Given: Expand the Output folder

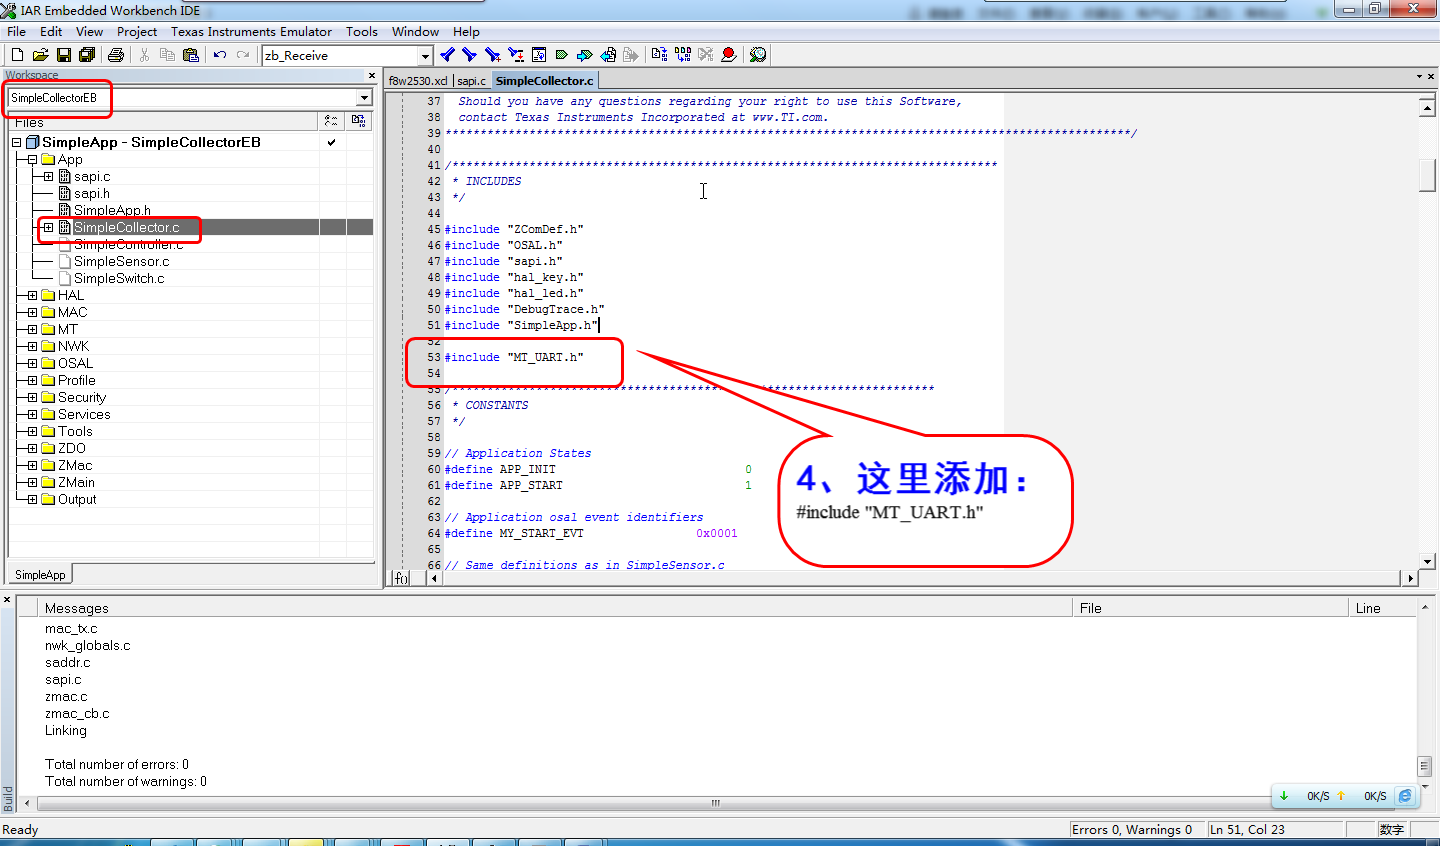Looking at the screenshot, I should point(33,500).
